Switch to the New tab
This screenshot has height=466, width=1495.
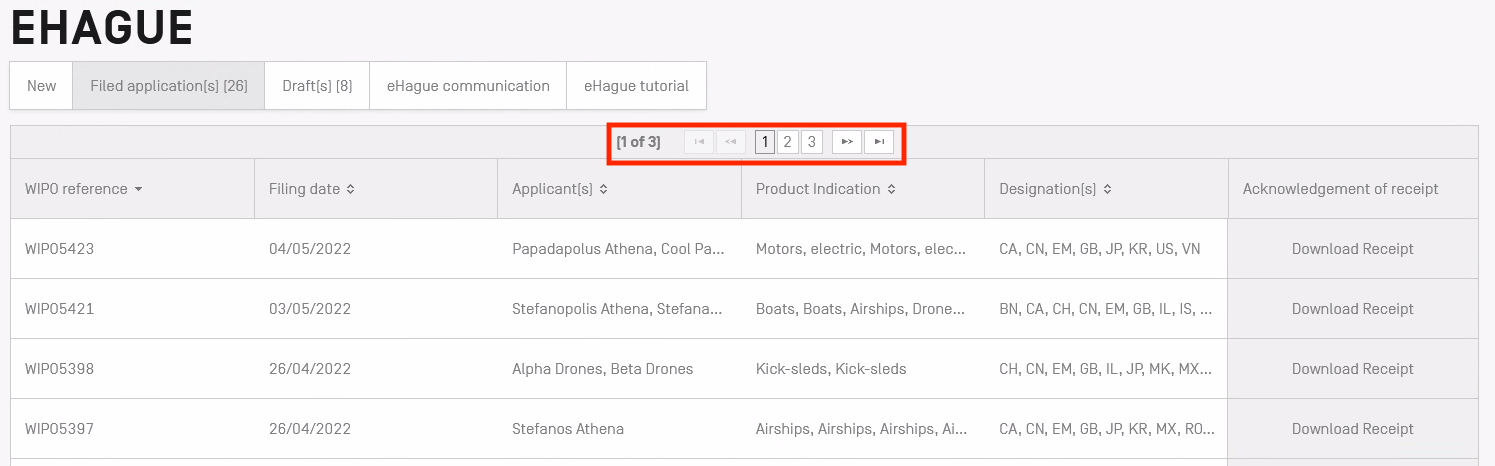point(41,86)
